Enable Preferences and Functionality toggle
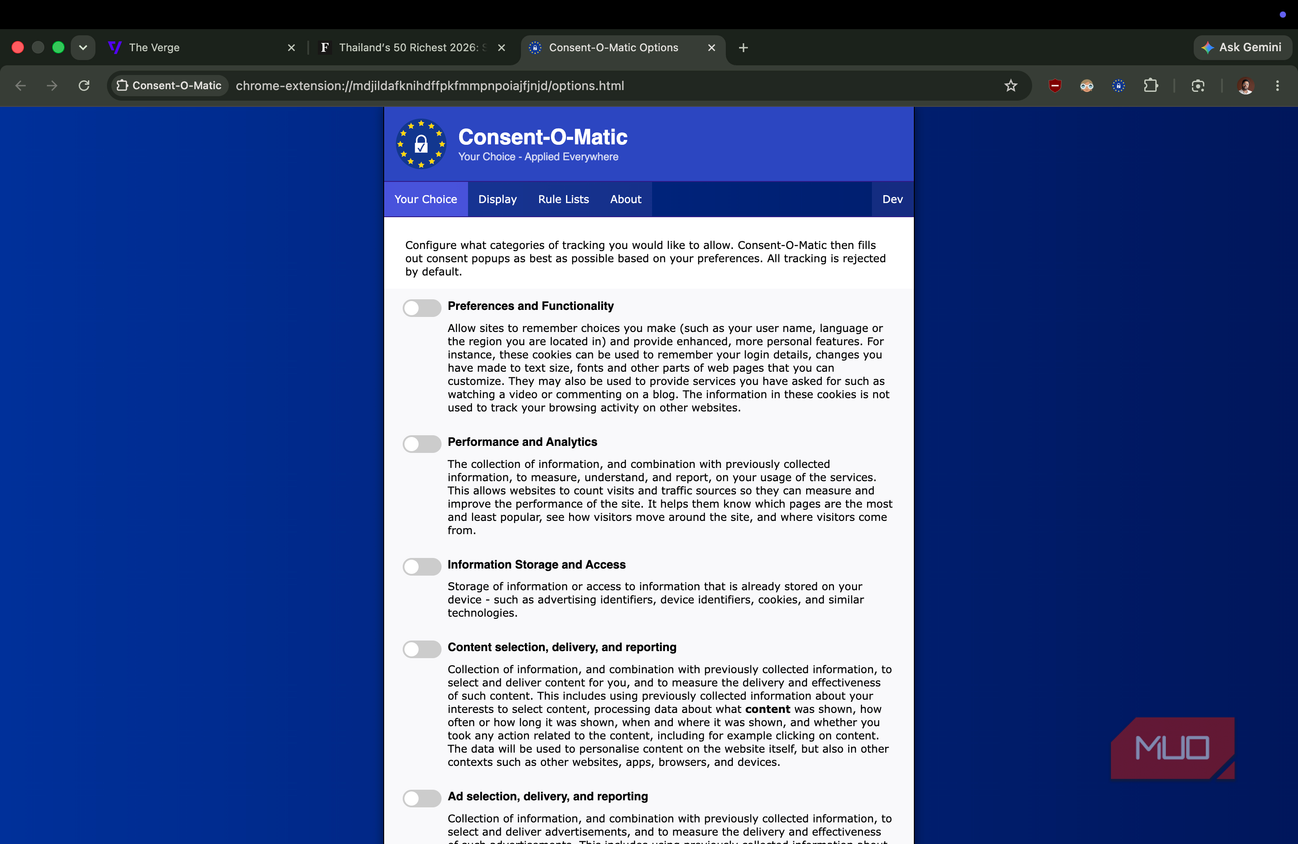This screenshot has height=844, width=1298. [x=422, y=308]
